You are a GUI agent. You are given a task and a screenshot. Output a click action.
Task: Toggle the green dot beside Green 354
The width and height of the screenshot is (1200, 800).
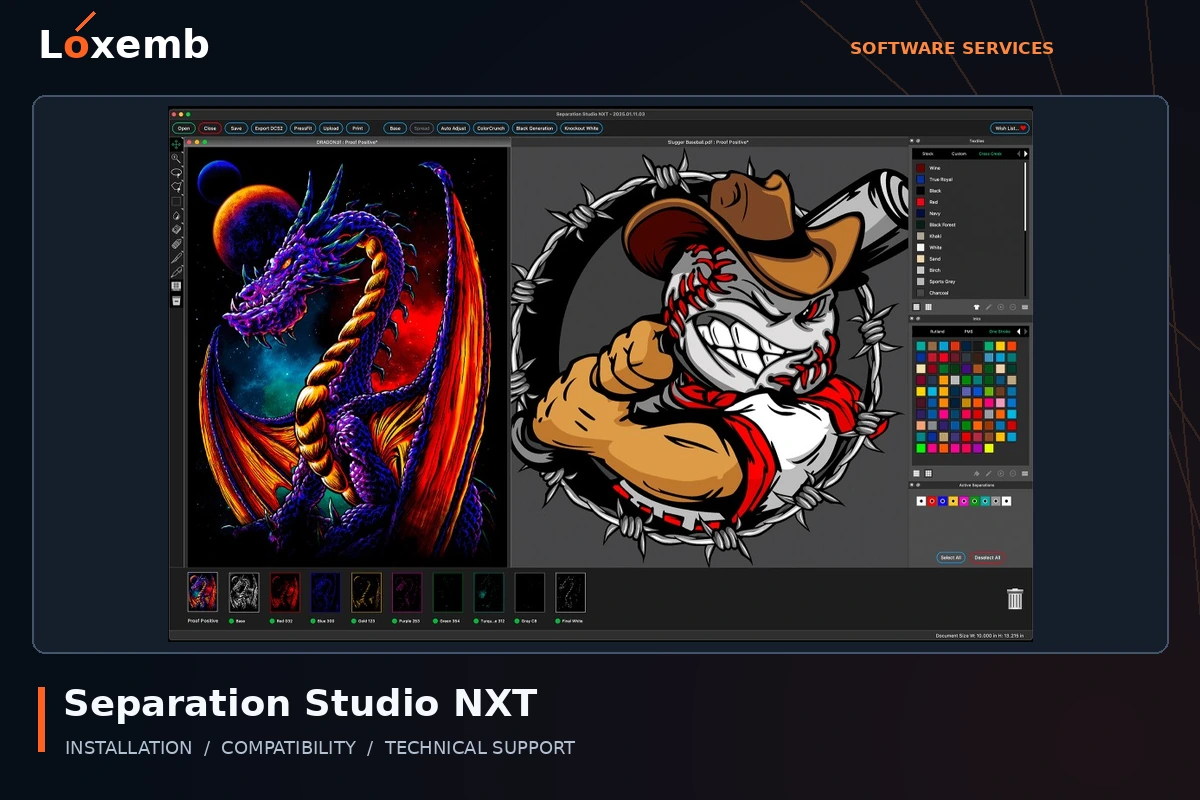click(435, 621)
